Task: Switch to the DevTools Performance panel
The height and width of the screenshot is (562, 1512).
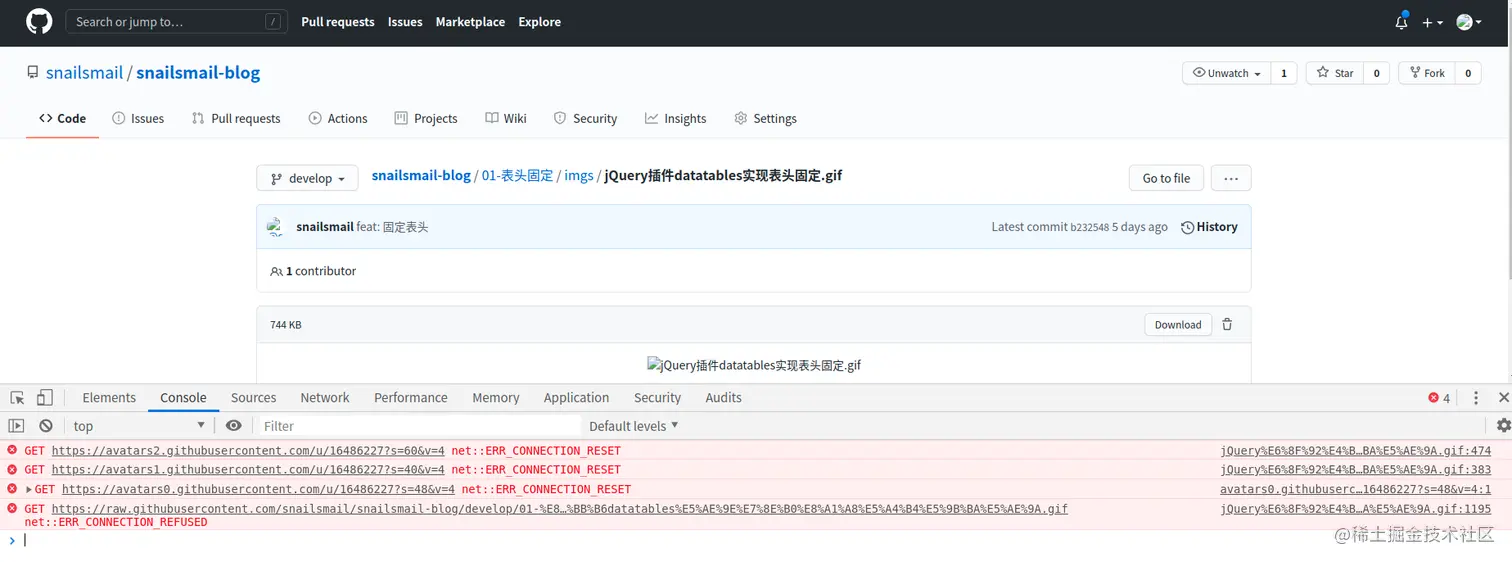Action: pos(411,397)
